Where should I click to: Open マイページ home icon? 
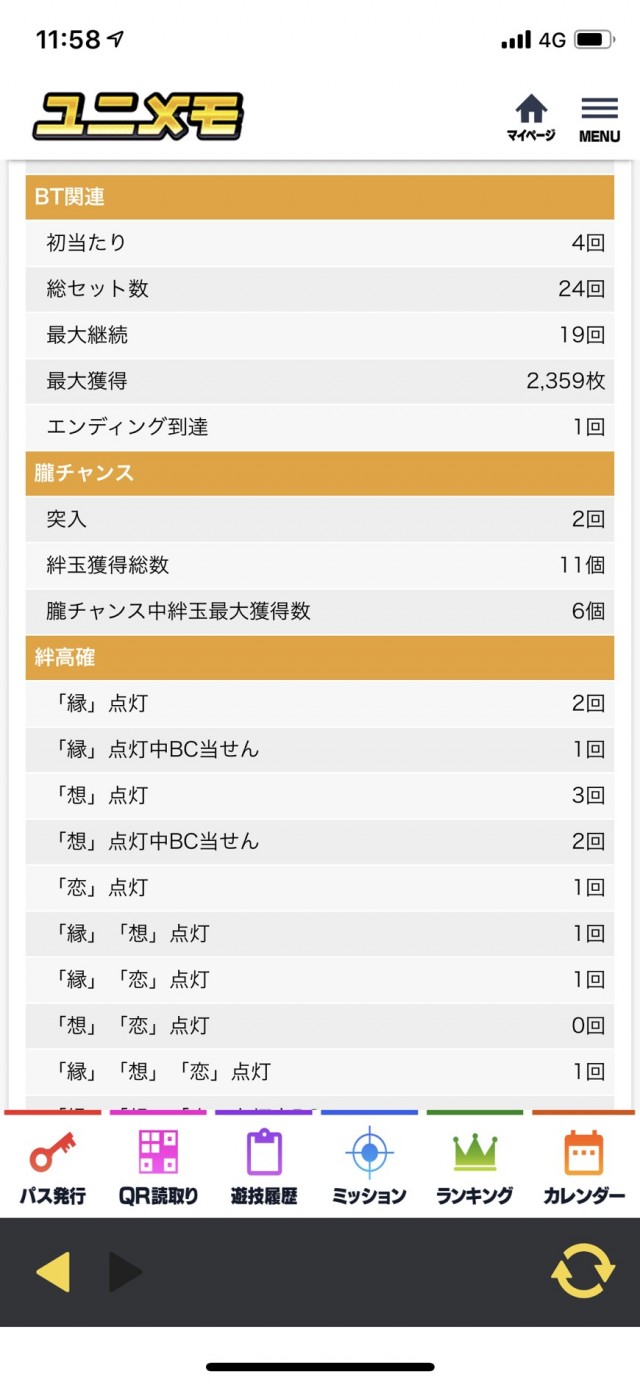point(531,118)
